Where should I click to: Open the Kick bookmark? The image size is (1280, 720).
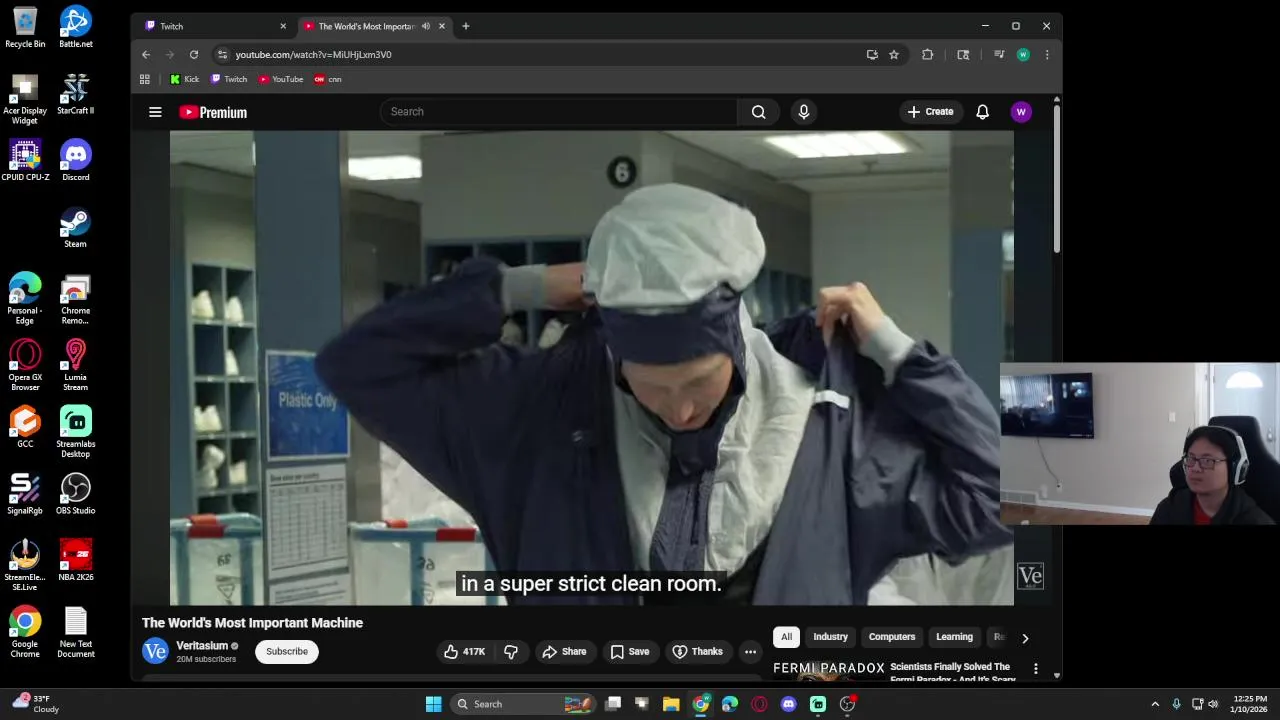tap(184, 79)
